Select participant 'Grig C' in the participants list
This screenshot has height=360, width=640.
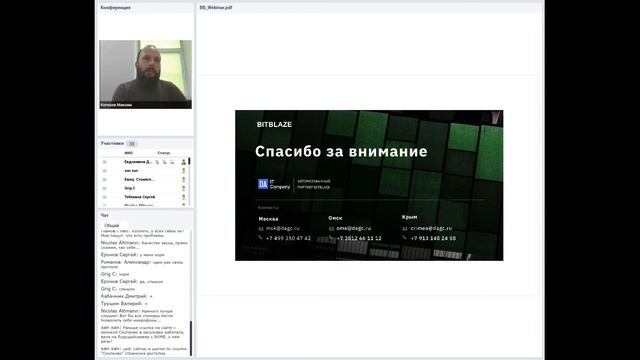129,188
